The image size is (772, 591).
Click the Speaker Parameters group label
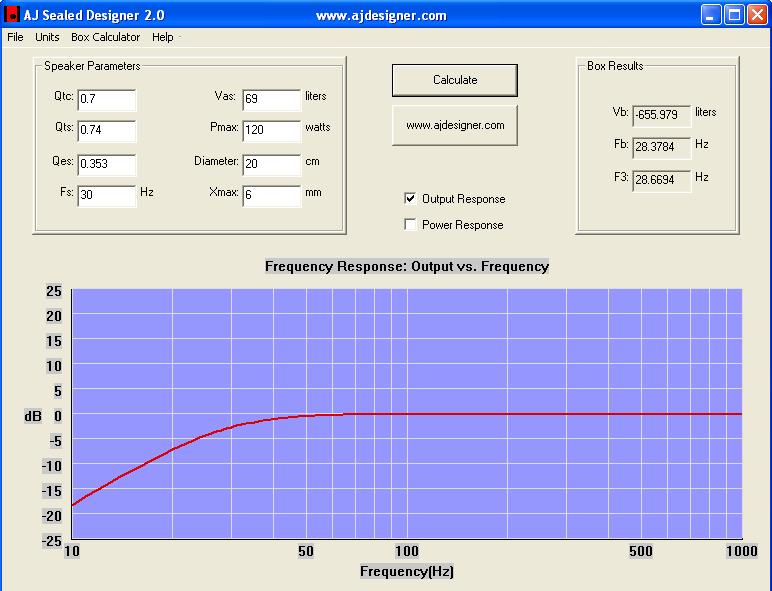pyautogui.click(x=92, y=66)
